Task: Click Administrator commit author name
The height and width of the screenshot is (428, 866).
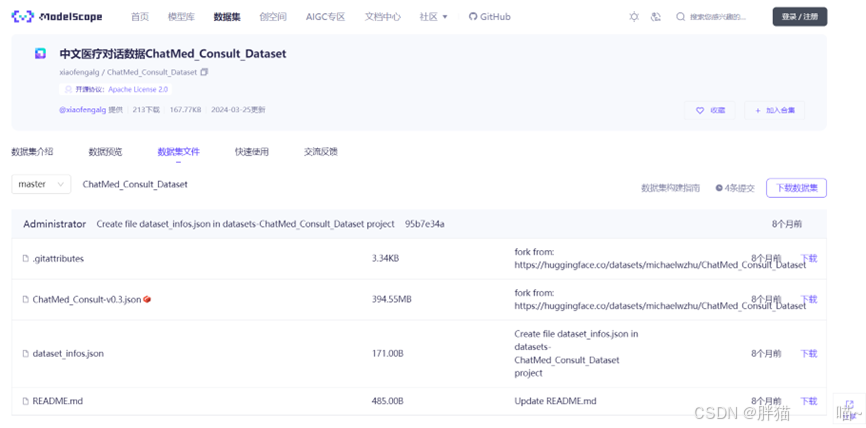Action: [x=55, y=224]
